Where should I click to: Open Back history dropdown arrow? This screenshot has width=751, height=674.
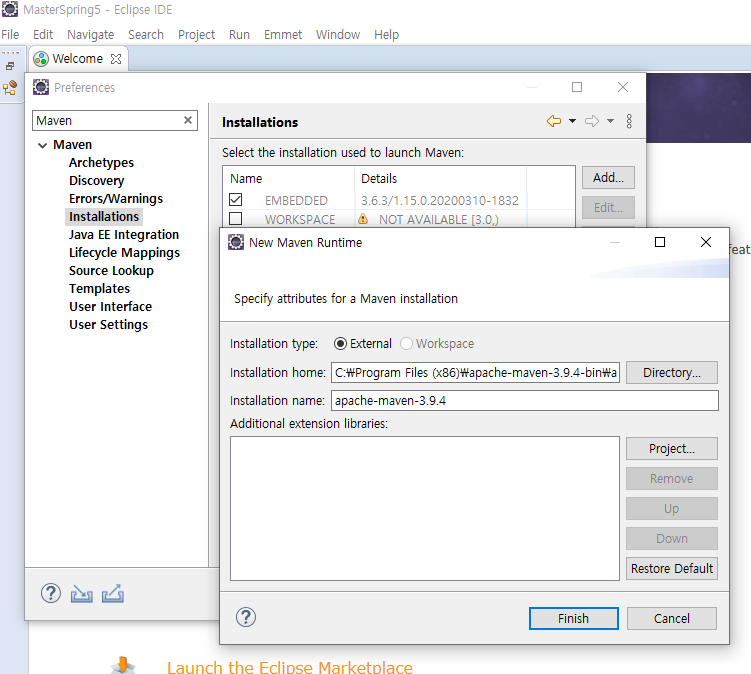click(572, 121)
